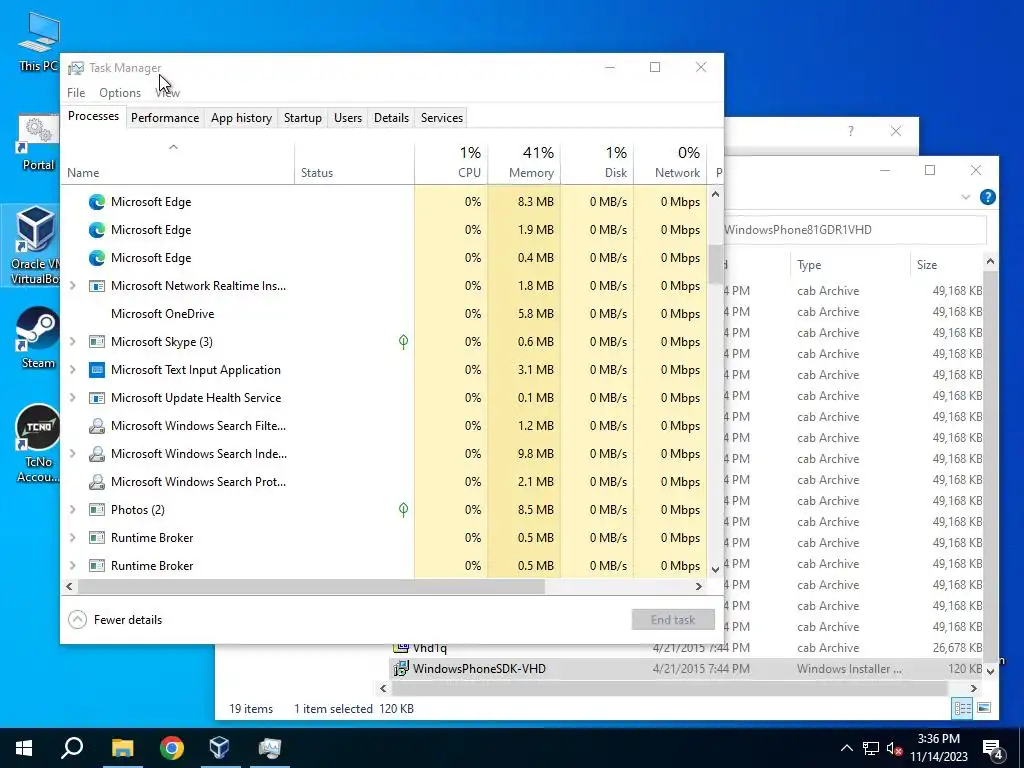This screenshot has width=1024, height=768.
Task: Open Explorer help question mark icon
Action: tap(987, 197)
